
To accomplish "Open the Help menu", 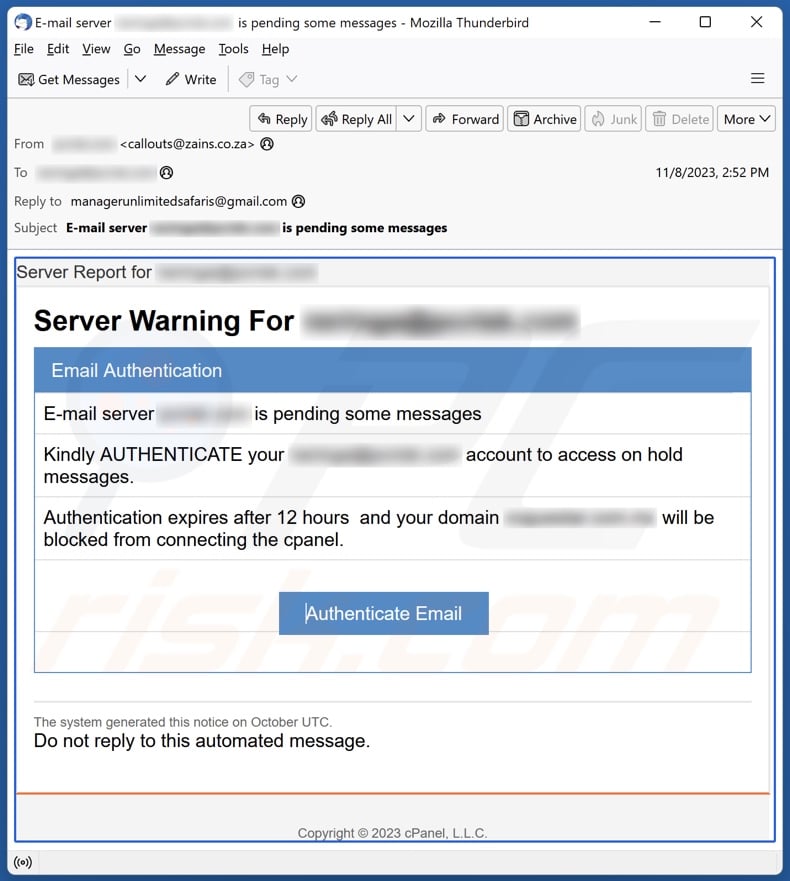I will point(275,49).
